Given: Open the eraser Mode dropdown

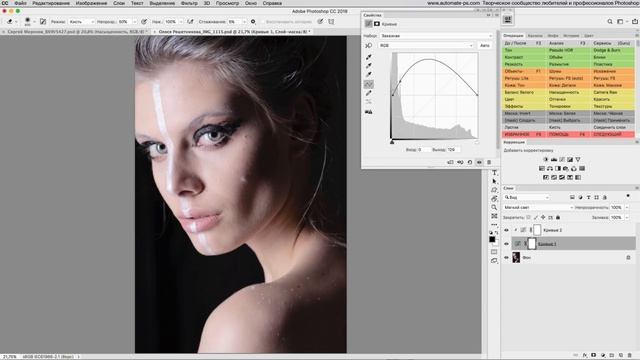Looking at the screenshot, I should tap(81, 22).
